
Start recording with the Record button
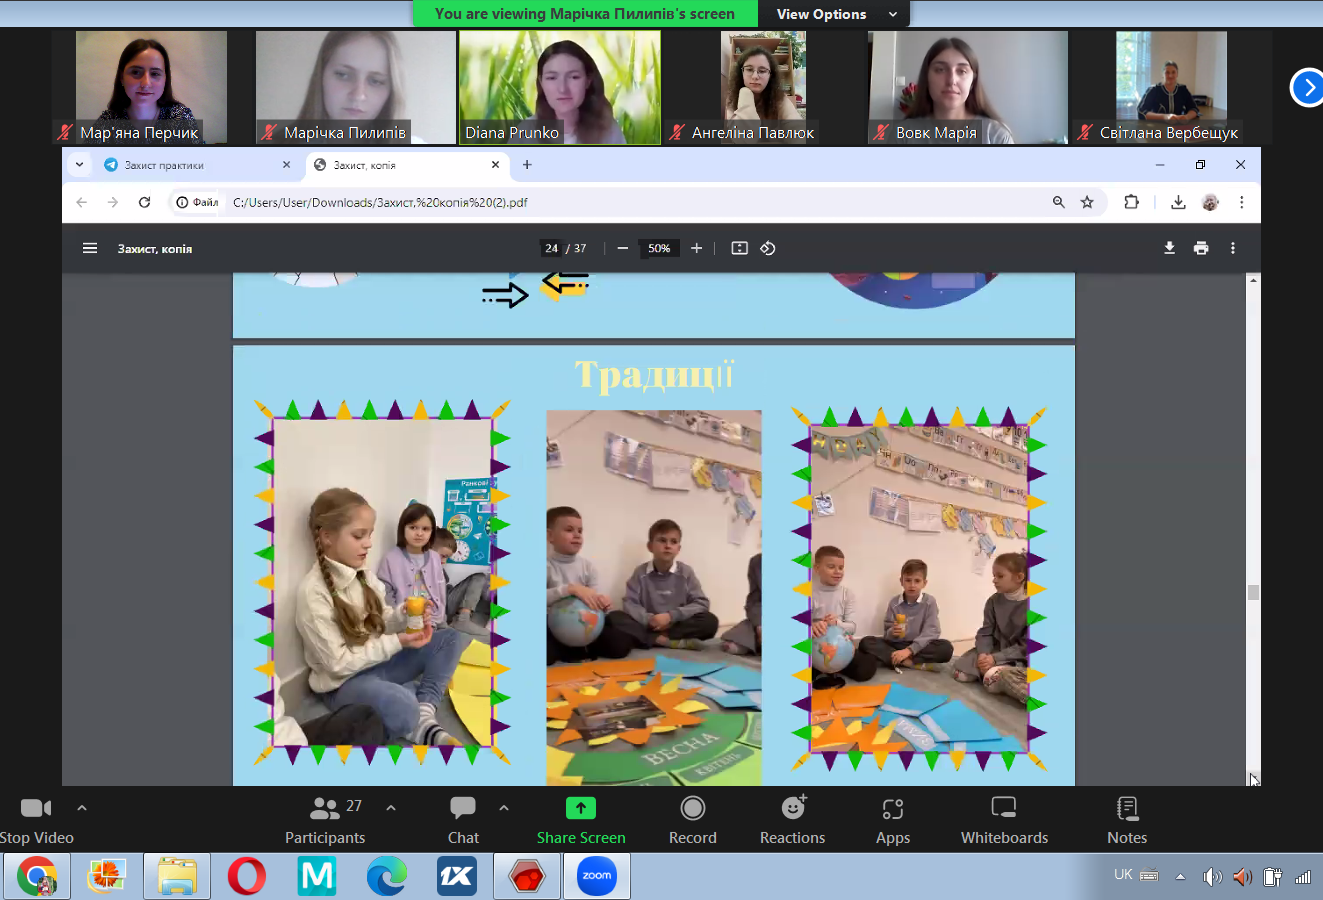pyautogui.click(x=692, y=808)
